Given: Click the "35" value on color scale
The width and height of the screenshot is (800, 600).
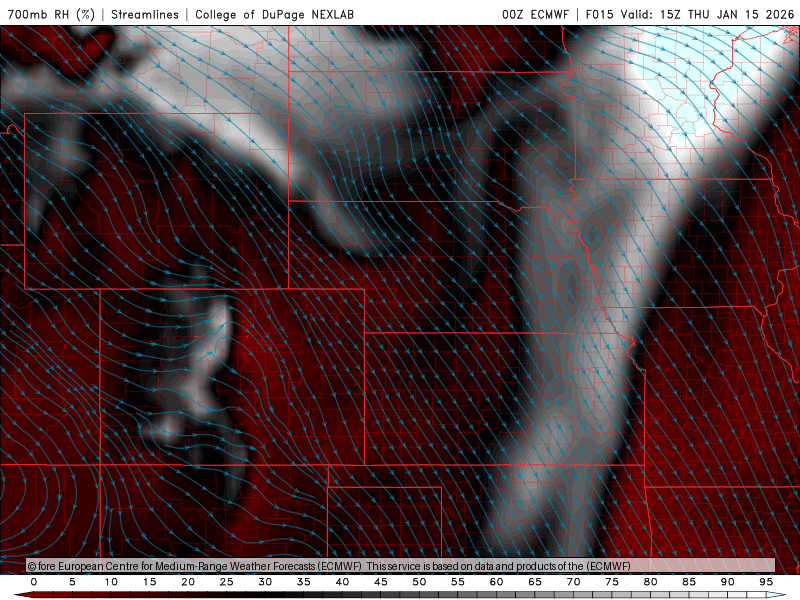Looking at the screenshot, I should [x=304, y=582].
